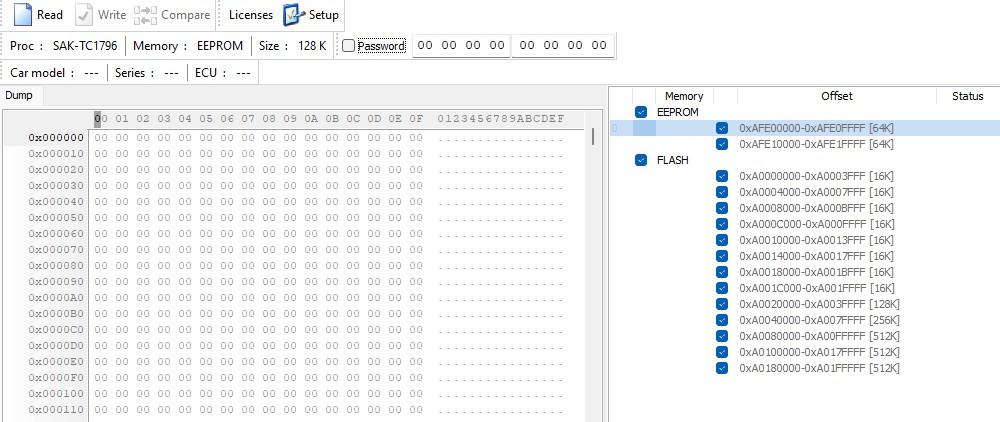Uncheck the FLASH group checkbox
Image resolution: width=1000 pixels, height=422 pixels.
coord(641,160)
